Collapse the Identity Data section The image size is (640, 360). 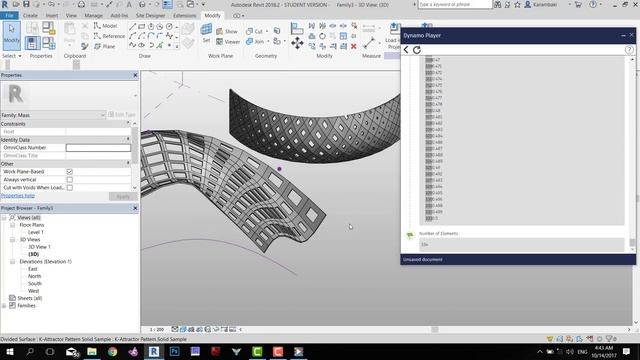point(128,140)
